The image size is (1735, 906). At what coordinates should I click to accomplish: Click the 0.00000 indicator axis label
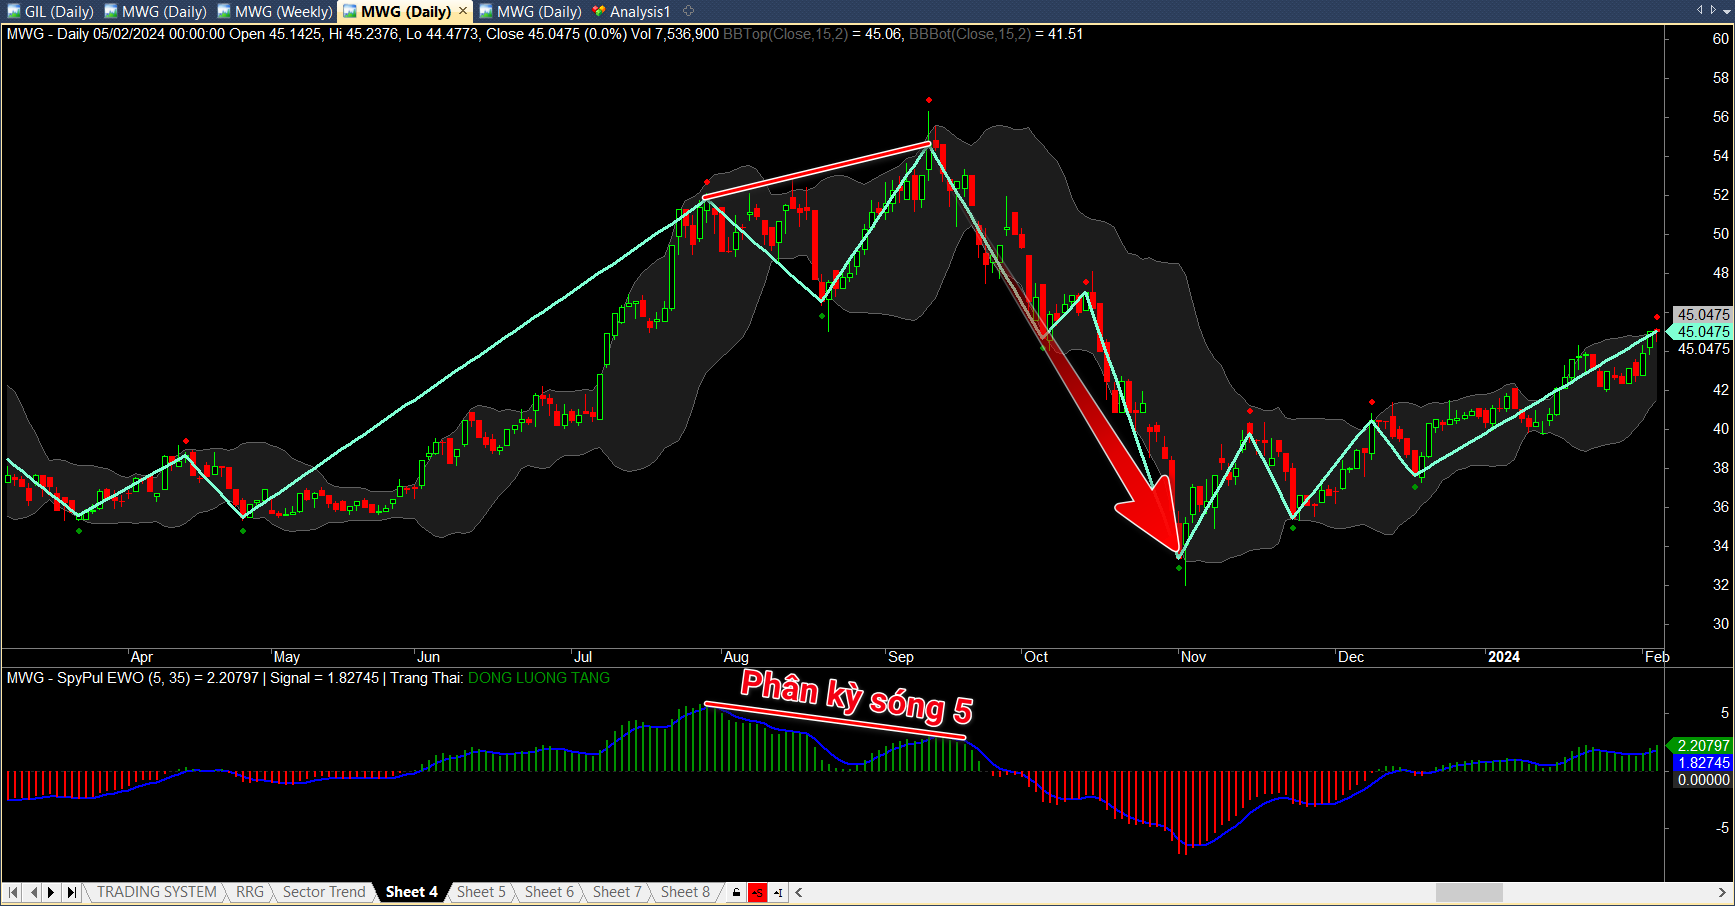[x=1703, y=780]
